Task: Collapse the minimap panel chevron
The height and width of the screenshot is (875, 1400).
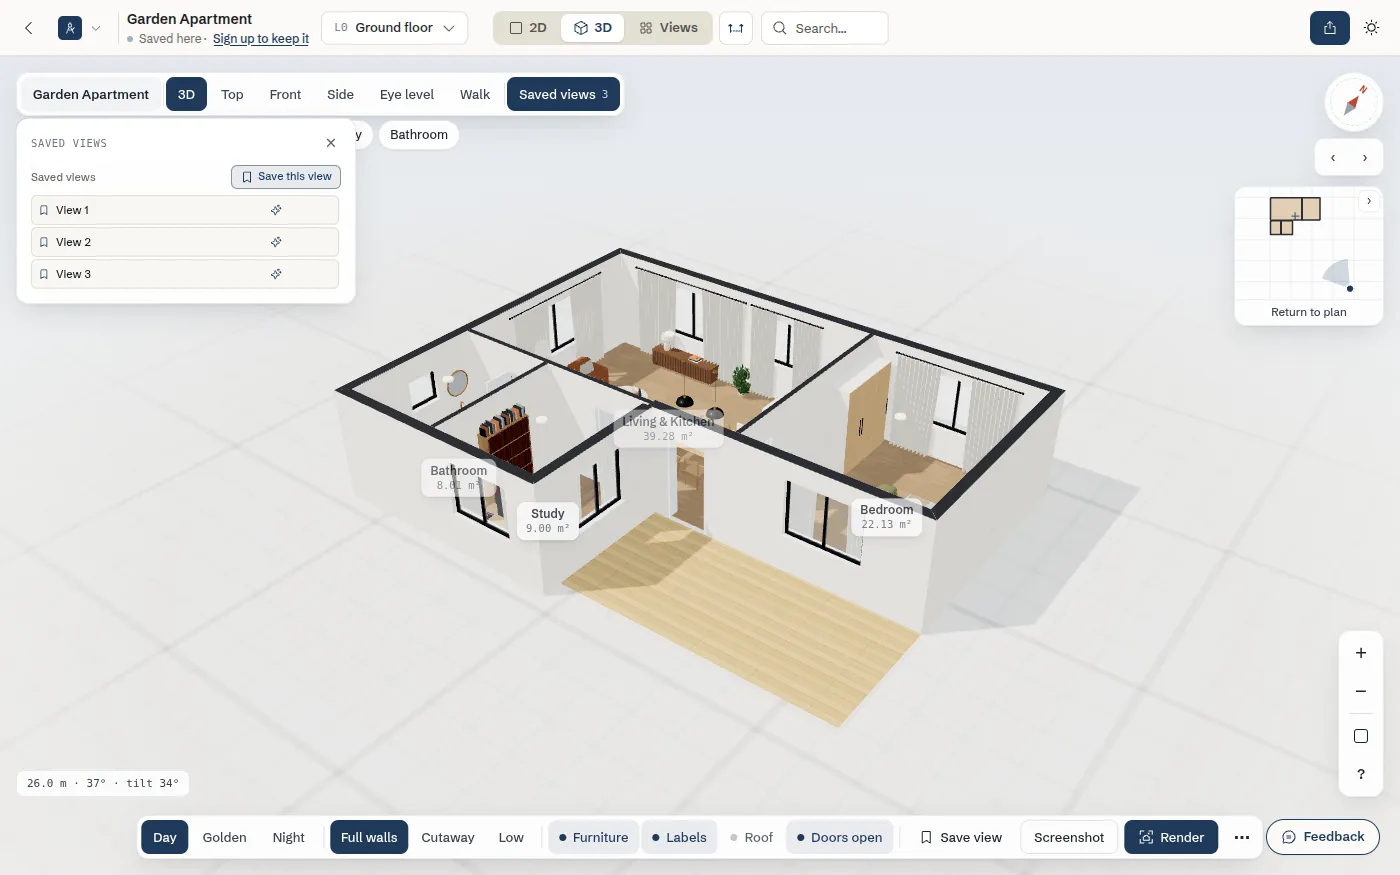Action: point(1369,201)
